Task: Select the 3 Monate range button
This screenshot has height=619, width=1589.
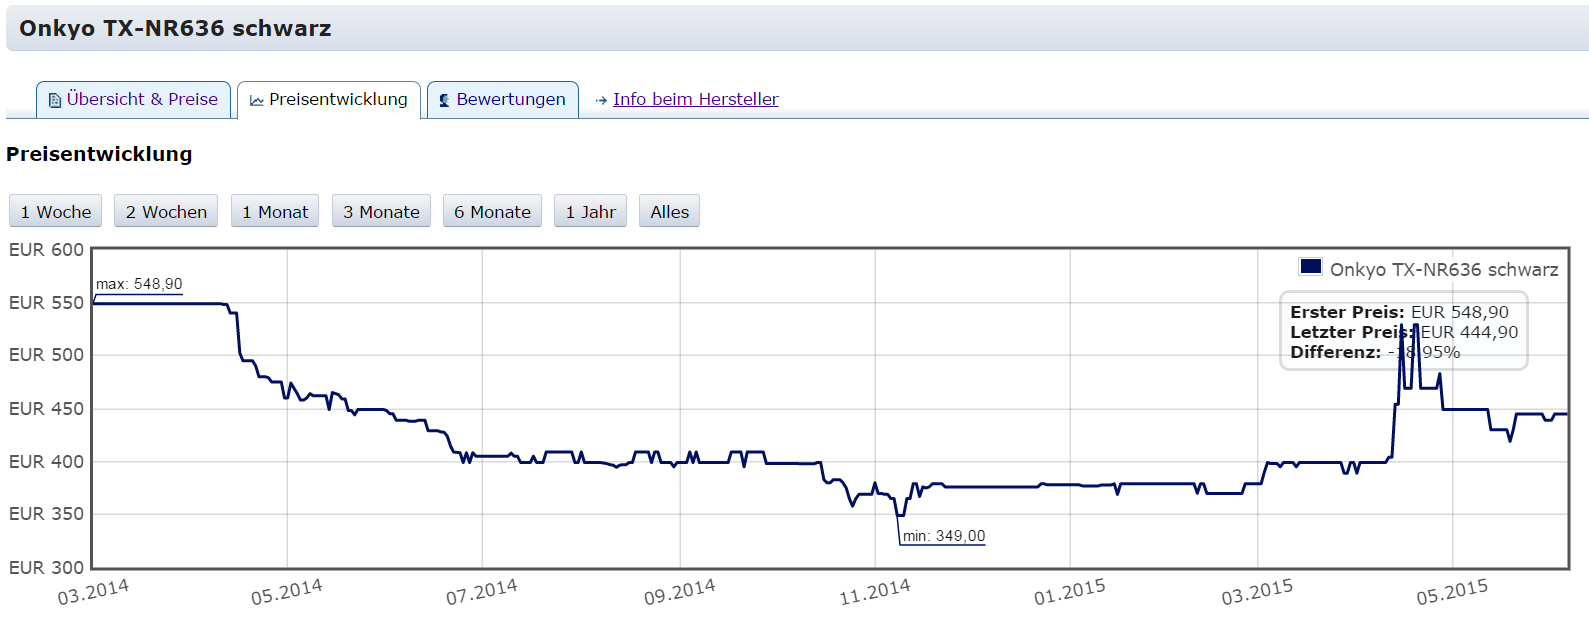Action: click(381, 211)
